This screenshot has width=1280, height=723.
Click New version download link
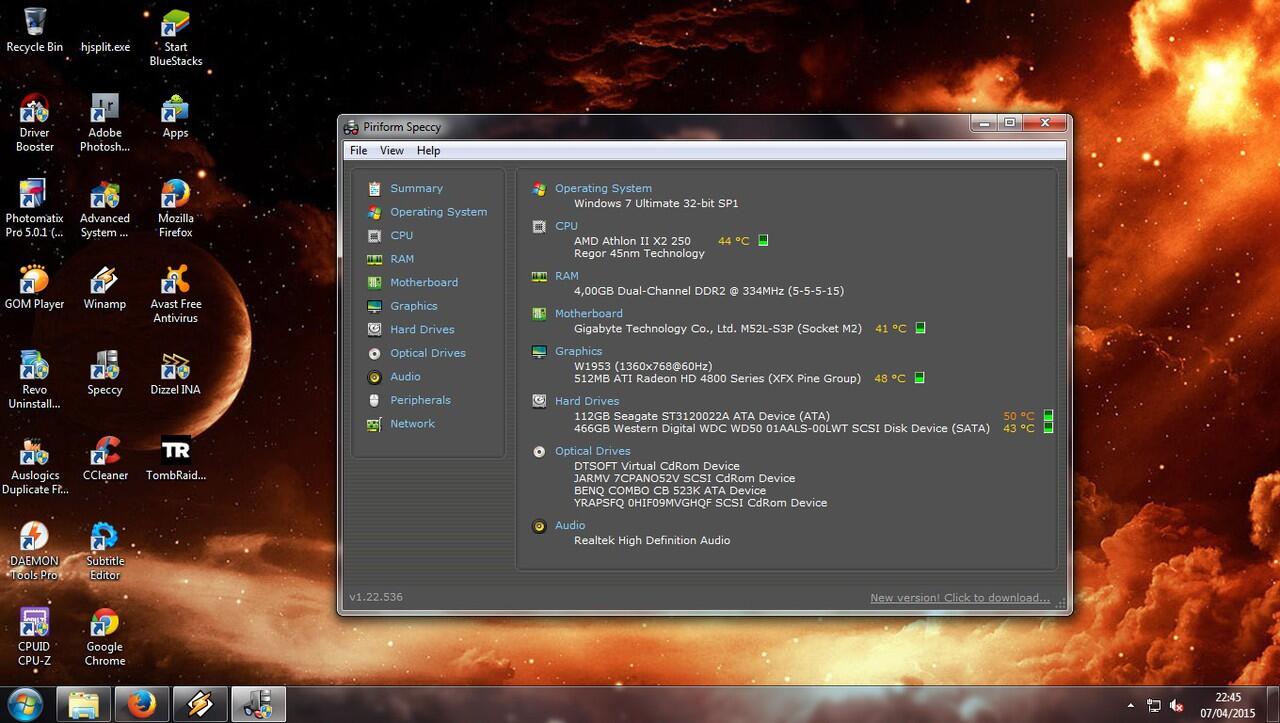(960, 598)
